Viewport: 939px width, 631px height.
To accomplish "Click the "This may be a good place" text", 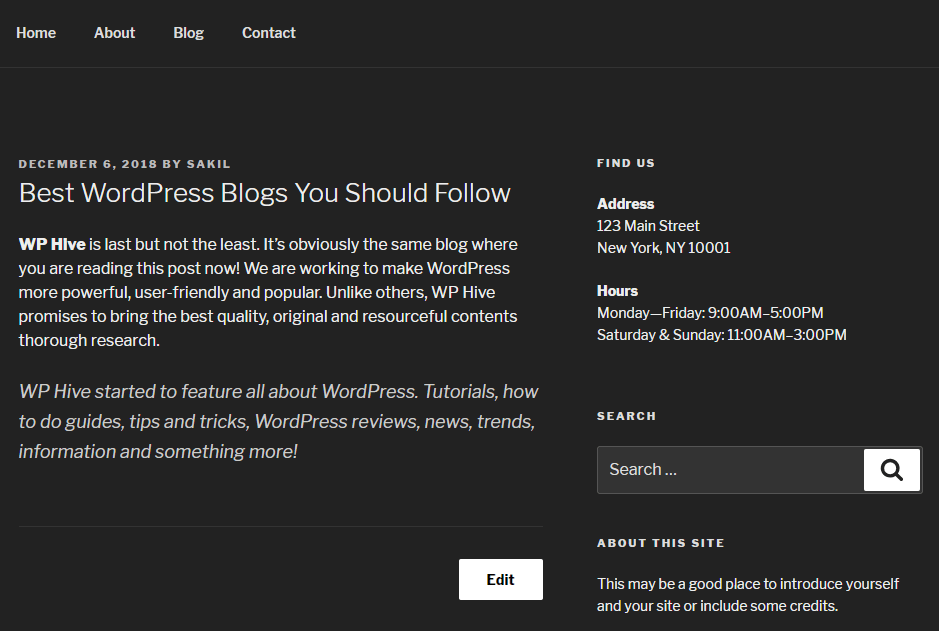I will (x=748, y=594).
